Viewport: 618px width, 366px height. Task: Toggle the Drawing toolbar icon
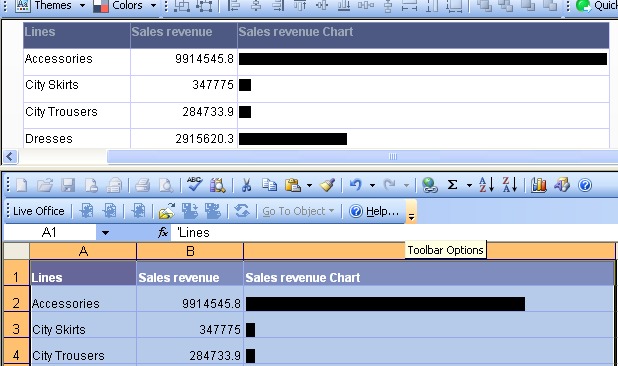pos(562,185)
